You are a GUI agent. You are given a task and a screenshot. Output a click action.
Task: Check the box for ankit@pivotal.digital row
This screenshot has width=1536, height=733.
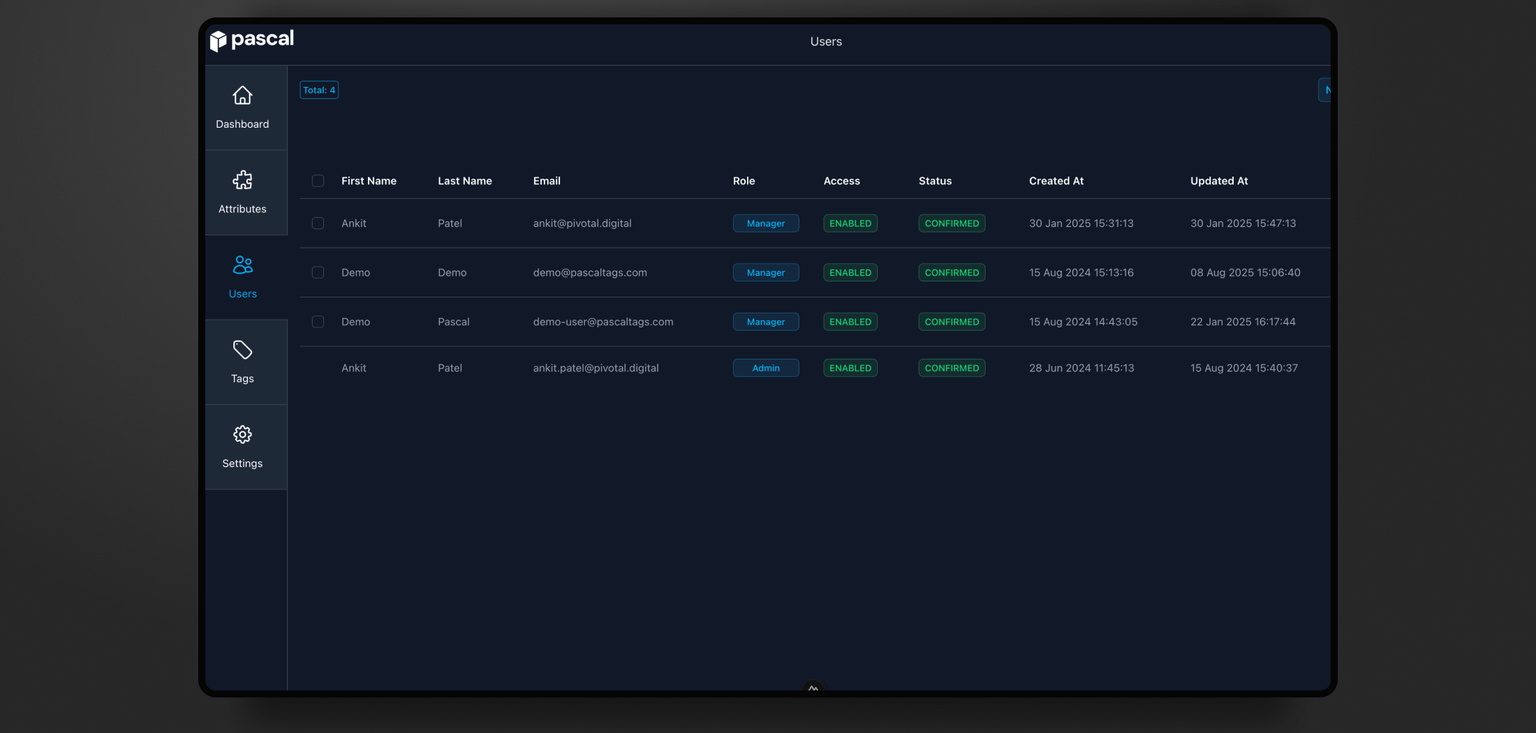point(318,224)
